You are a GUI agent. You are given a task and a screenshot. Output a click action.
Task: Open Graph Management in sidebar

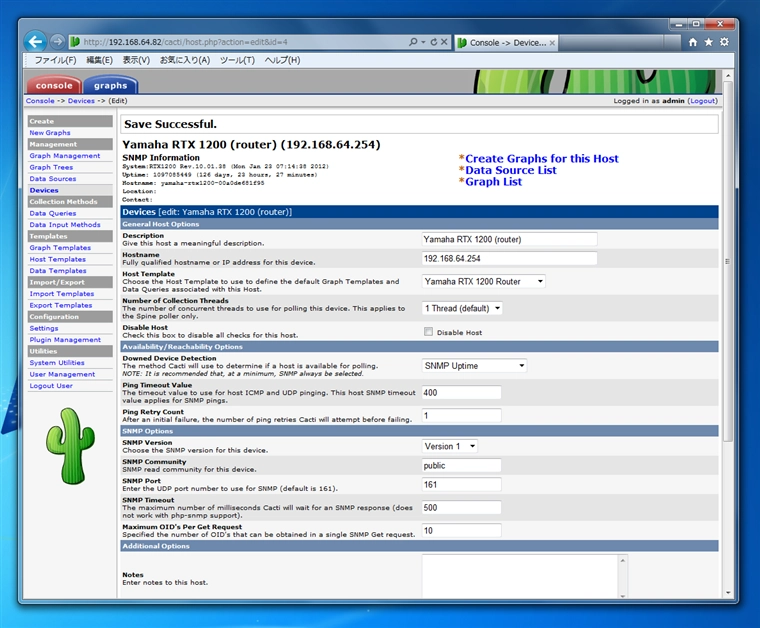tap(65, 156)
